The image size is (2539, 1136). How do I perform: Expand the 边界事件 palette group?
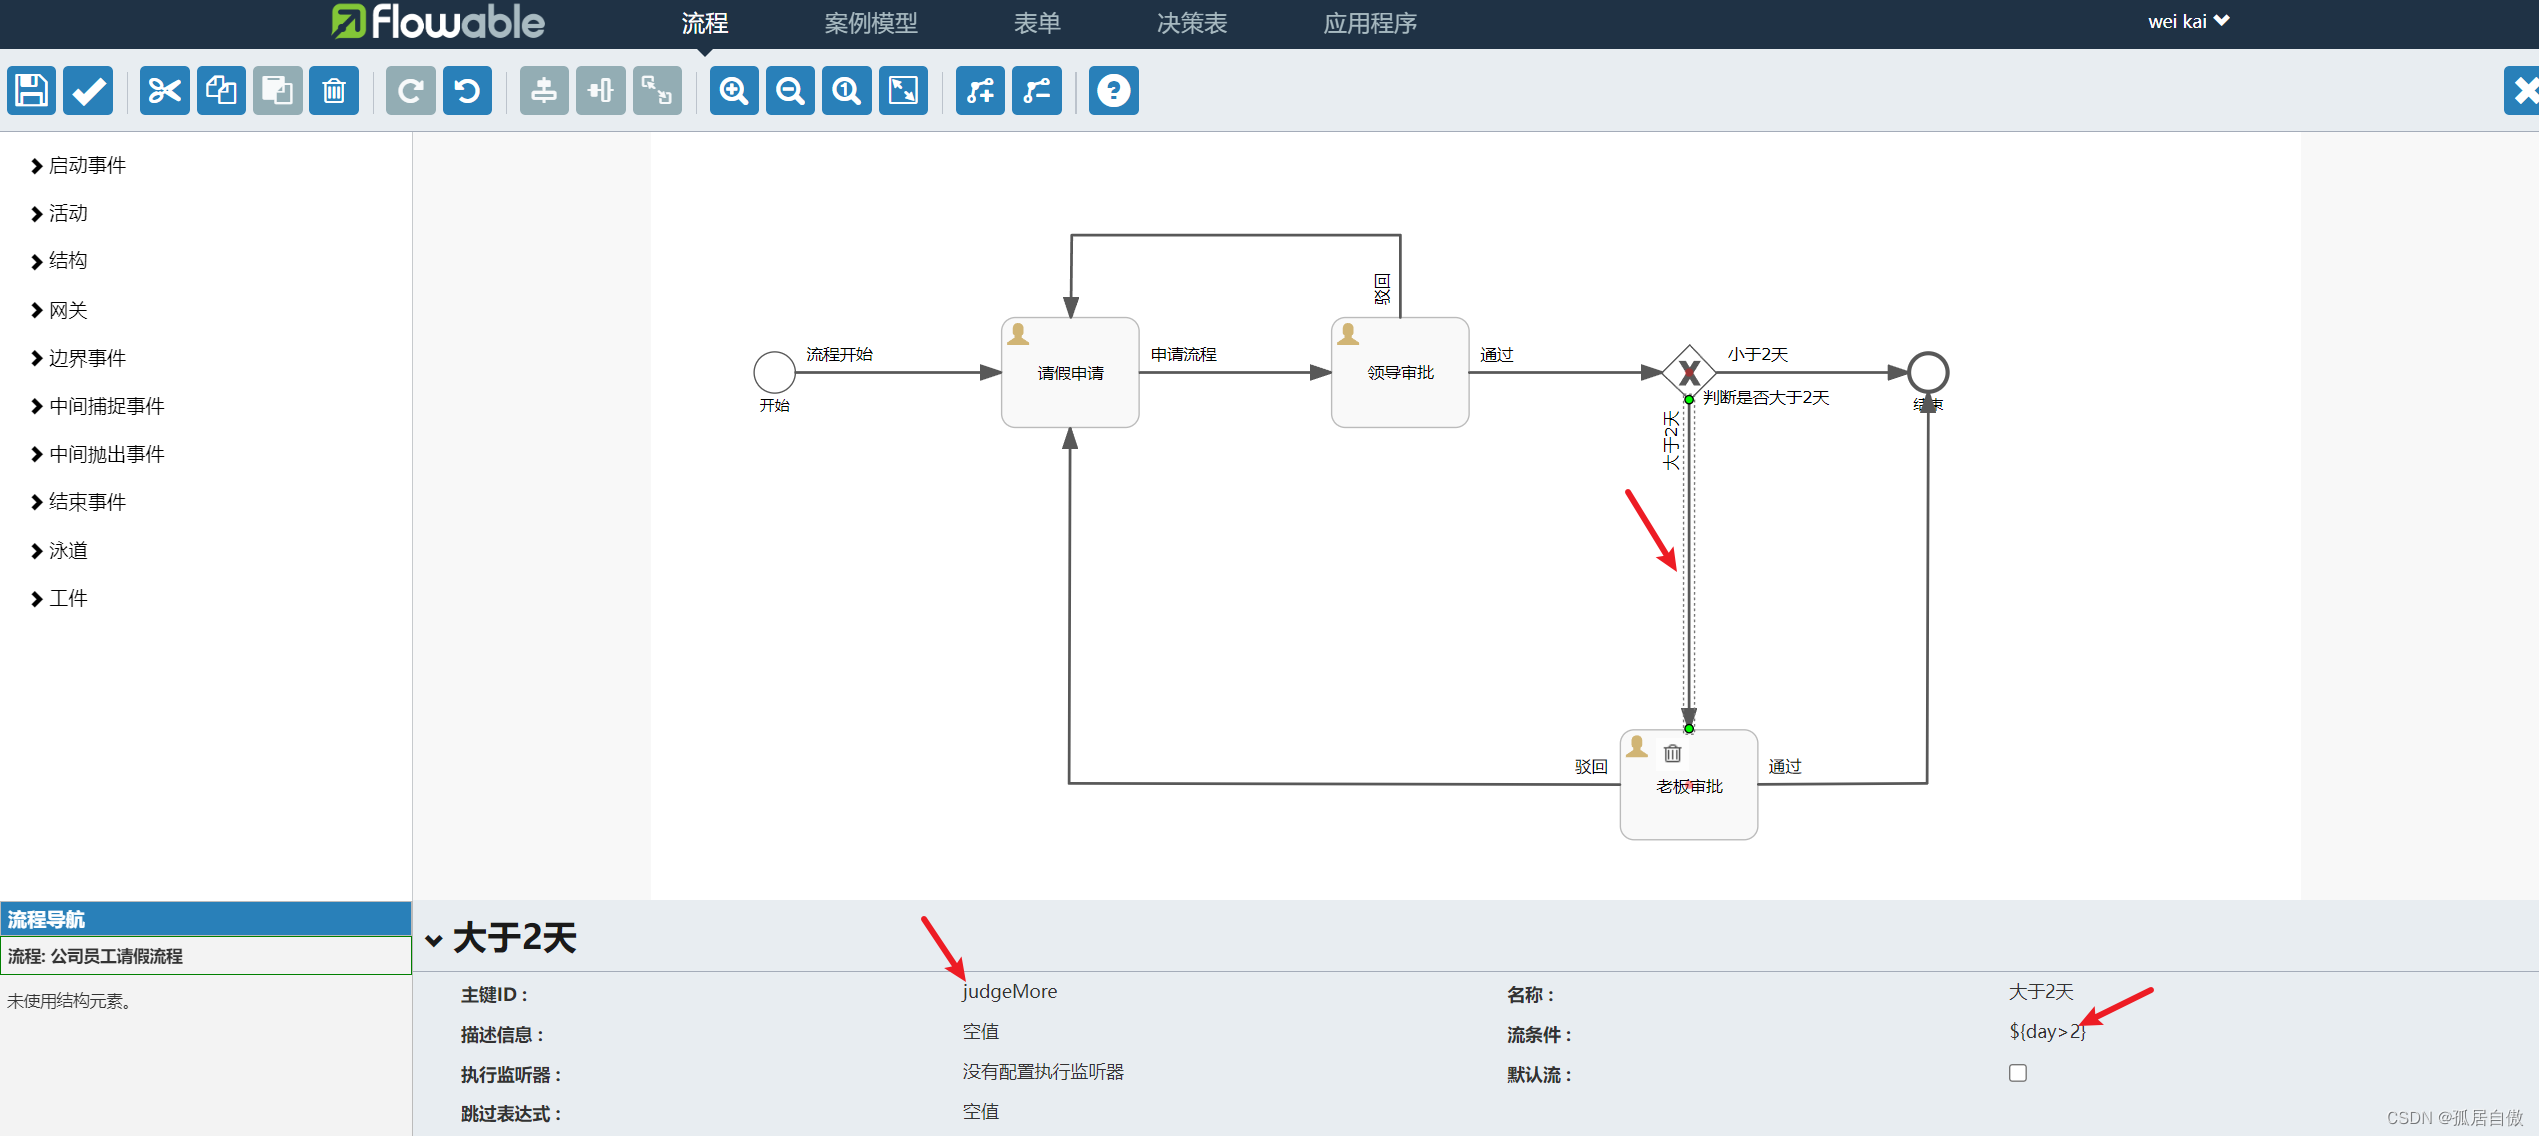(x=78, y=359)
